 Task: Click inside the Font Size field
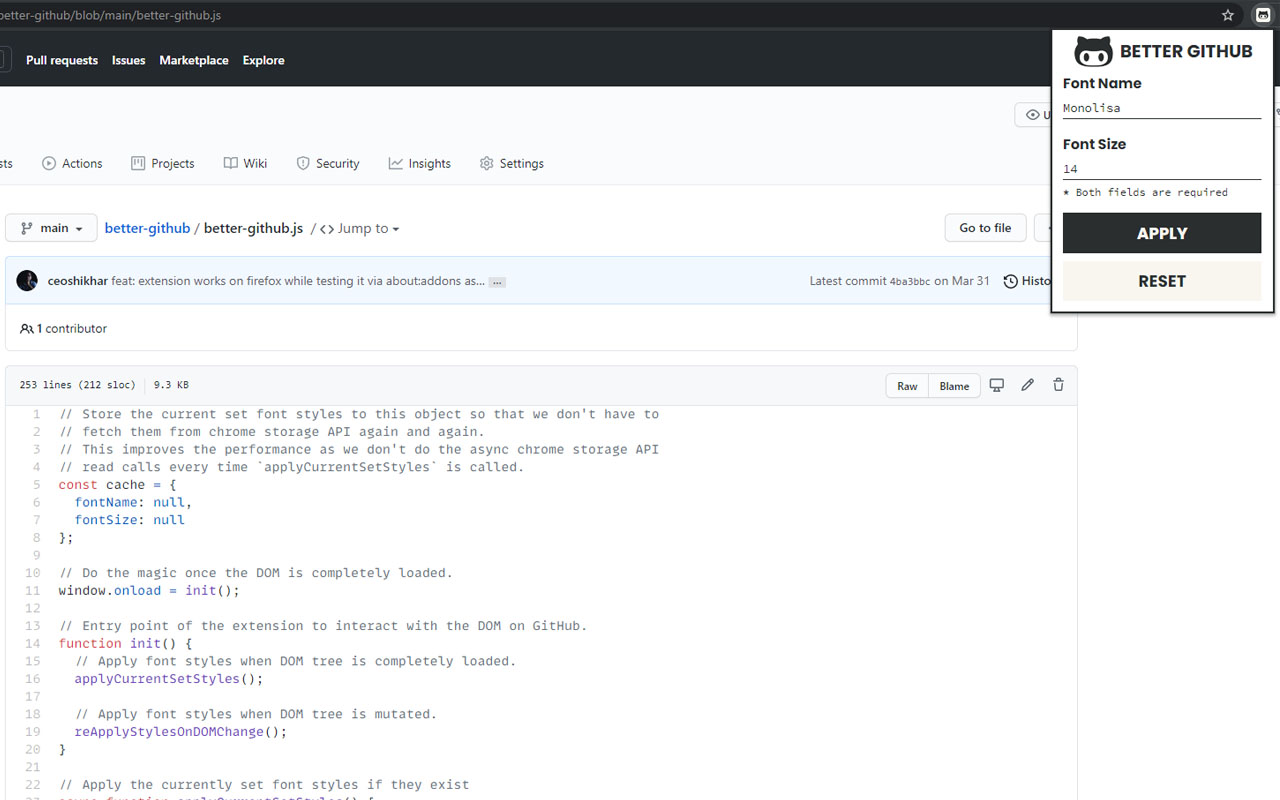pyautogui.click(x=1162, y=168)
